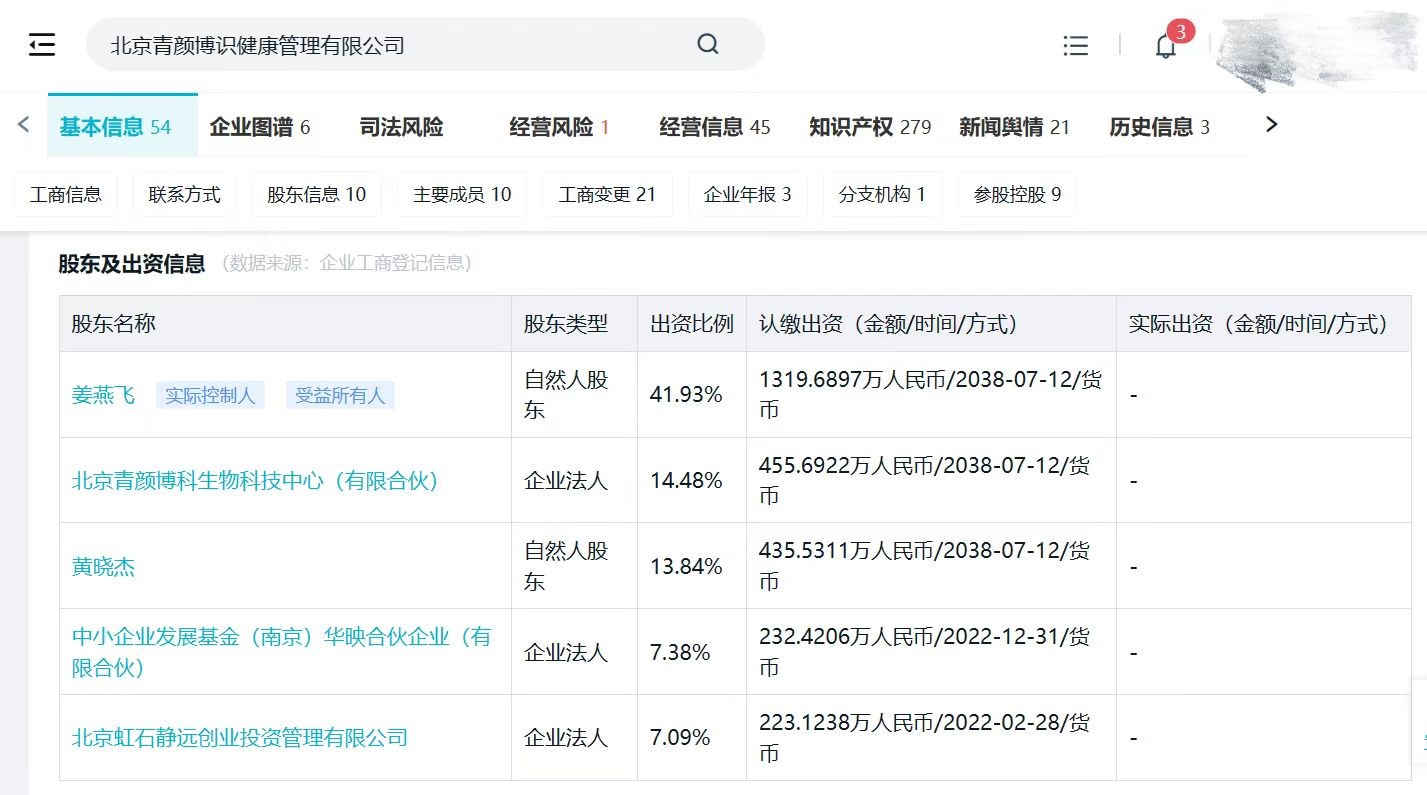The height and width of the screenshot is (795, 1427).
Task: Open 北京虹石静远创业投资管理有限公司 link
Action: point(240,738)
